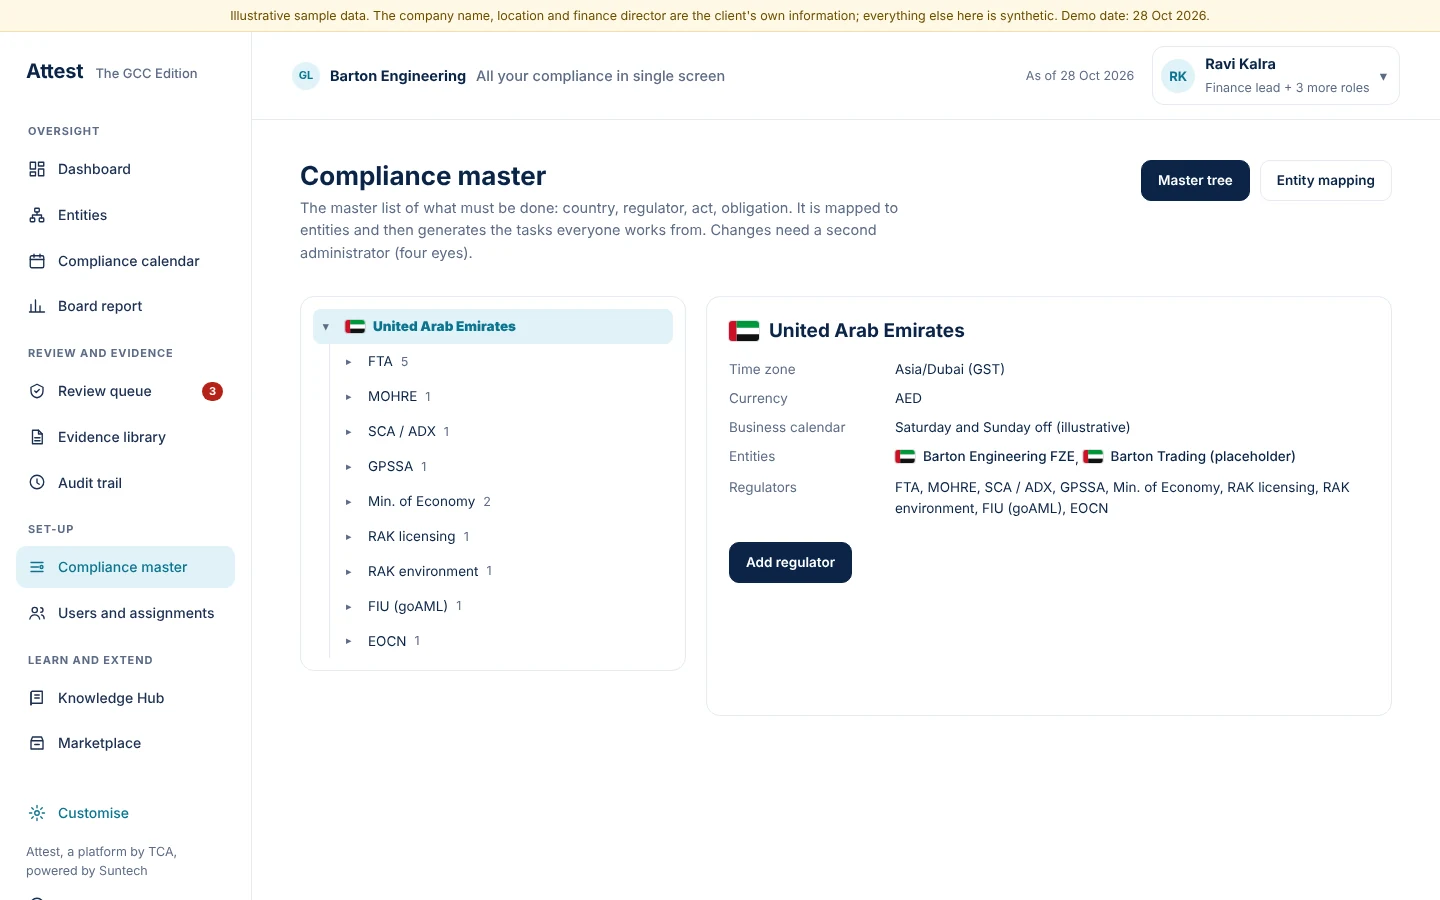Viewport: 1440px width, 900px height.
Task: Click the RK user avatar
Action: click(x=1178, y=76)
